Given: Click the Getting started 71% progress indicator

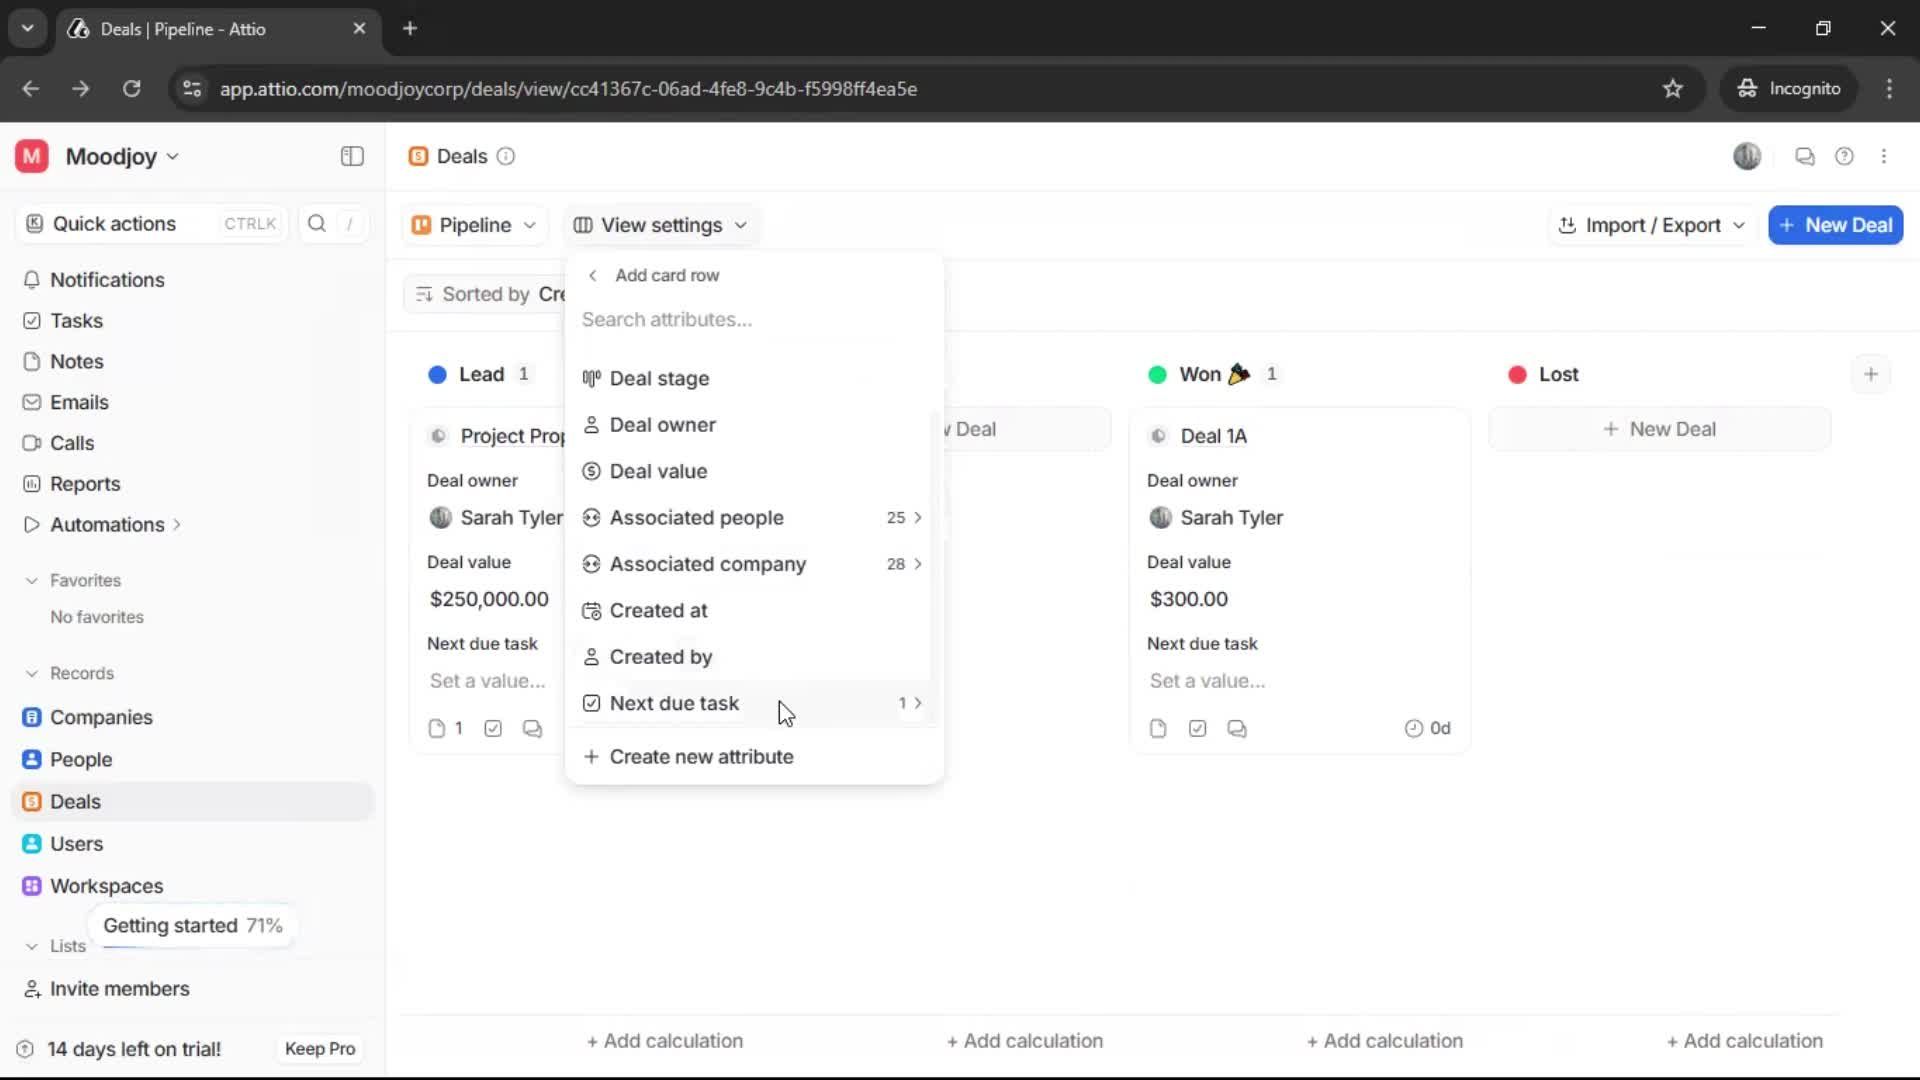Looking at the screenshot, I should [192, 925].
